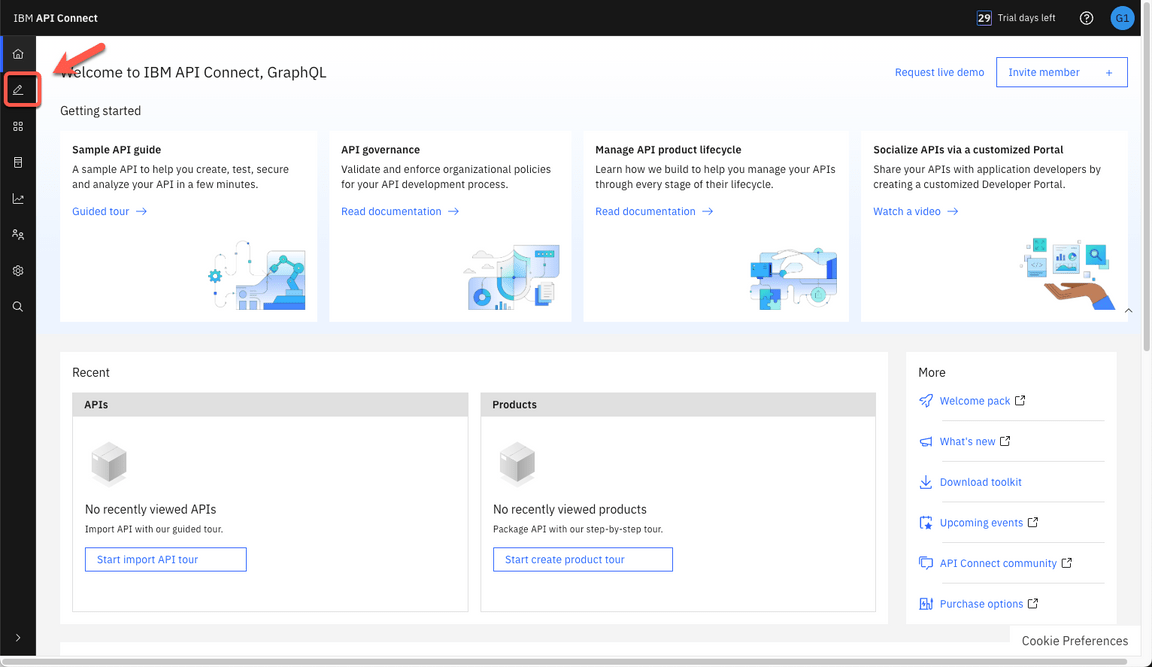The width and height of the screenshot is (1152, 667).
Task: Click No recently viewed APIs text
Action: point(151,509)
